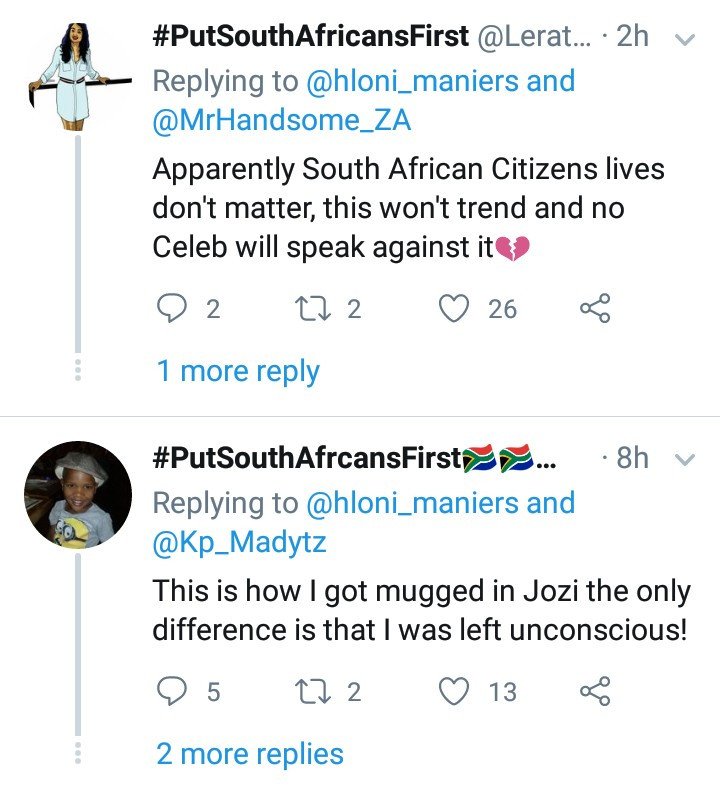The width and height of the screenshot is (720, 791).
Task: Retweet the mugged in Jozi tweet
Action: [312, 691]
